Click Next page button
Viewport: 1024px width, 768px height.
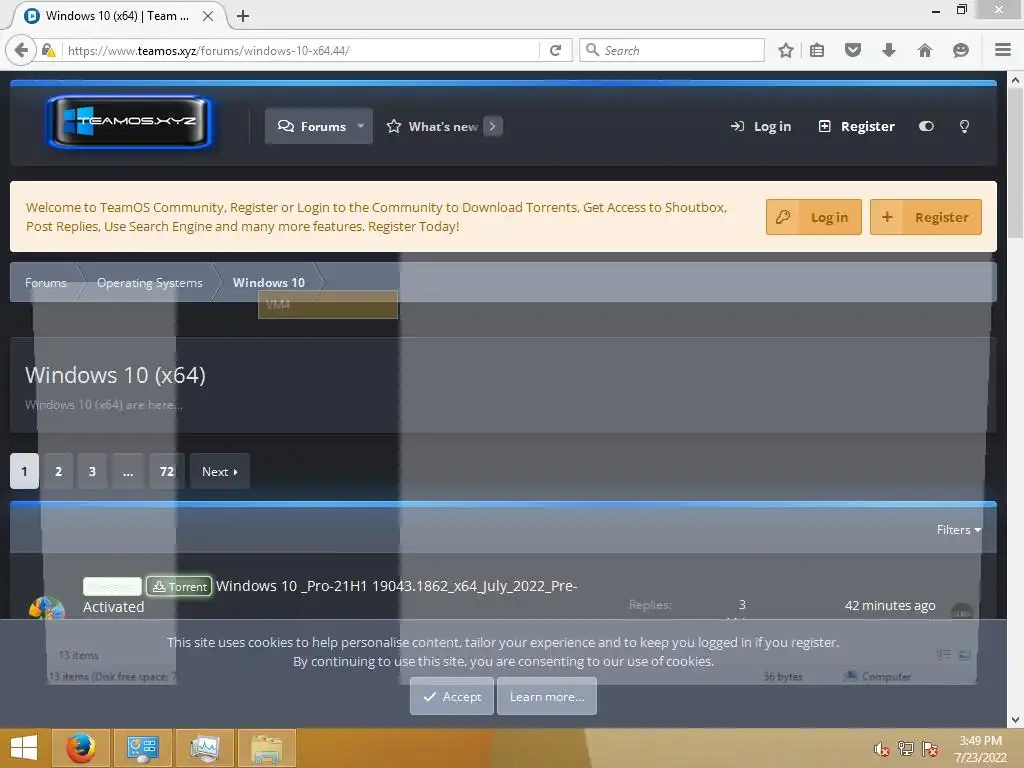[220, 471]
